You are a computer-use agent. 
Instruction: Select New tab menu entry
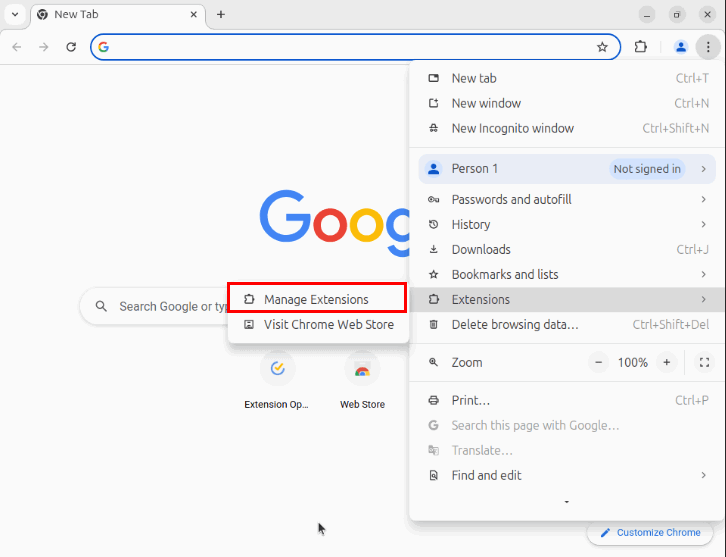tap(567, 78)
